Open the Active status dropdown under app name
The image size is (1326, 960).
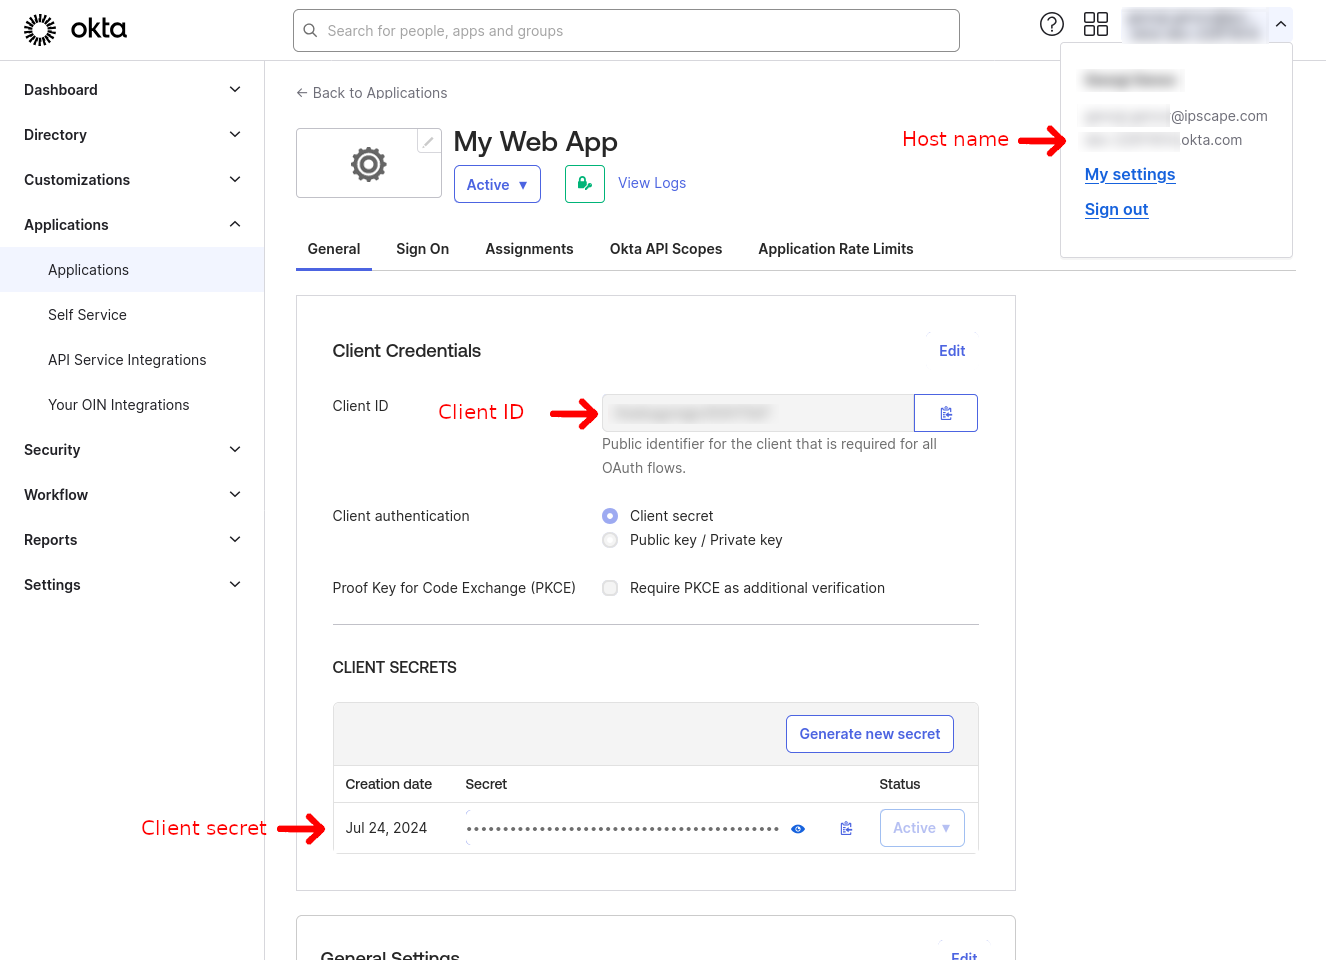pos(497,185)
